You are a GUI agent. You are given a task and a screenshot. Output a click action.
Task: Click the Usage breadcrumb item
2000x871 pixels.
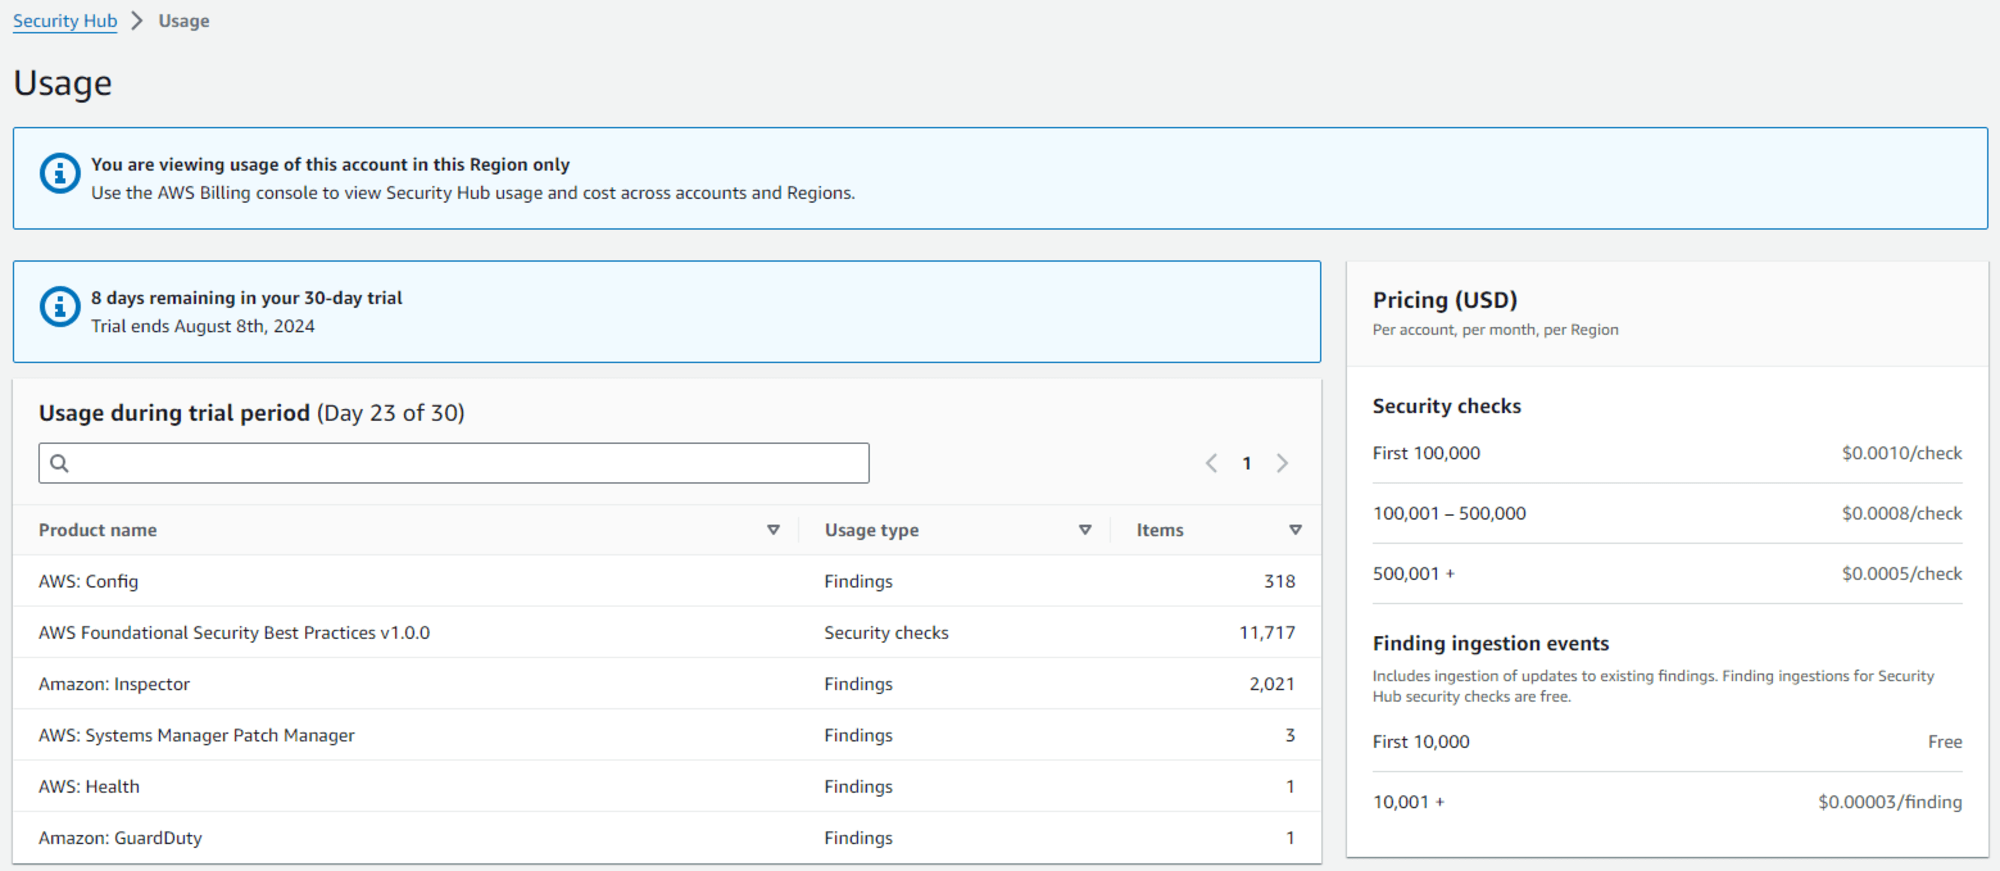(184, 21)
